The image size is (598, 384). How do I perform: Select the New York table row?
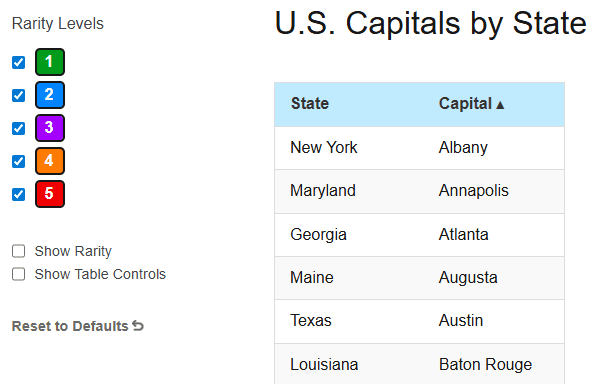(420, 148)
